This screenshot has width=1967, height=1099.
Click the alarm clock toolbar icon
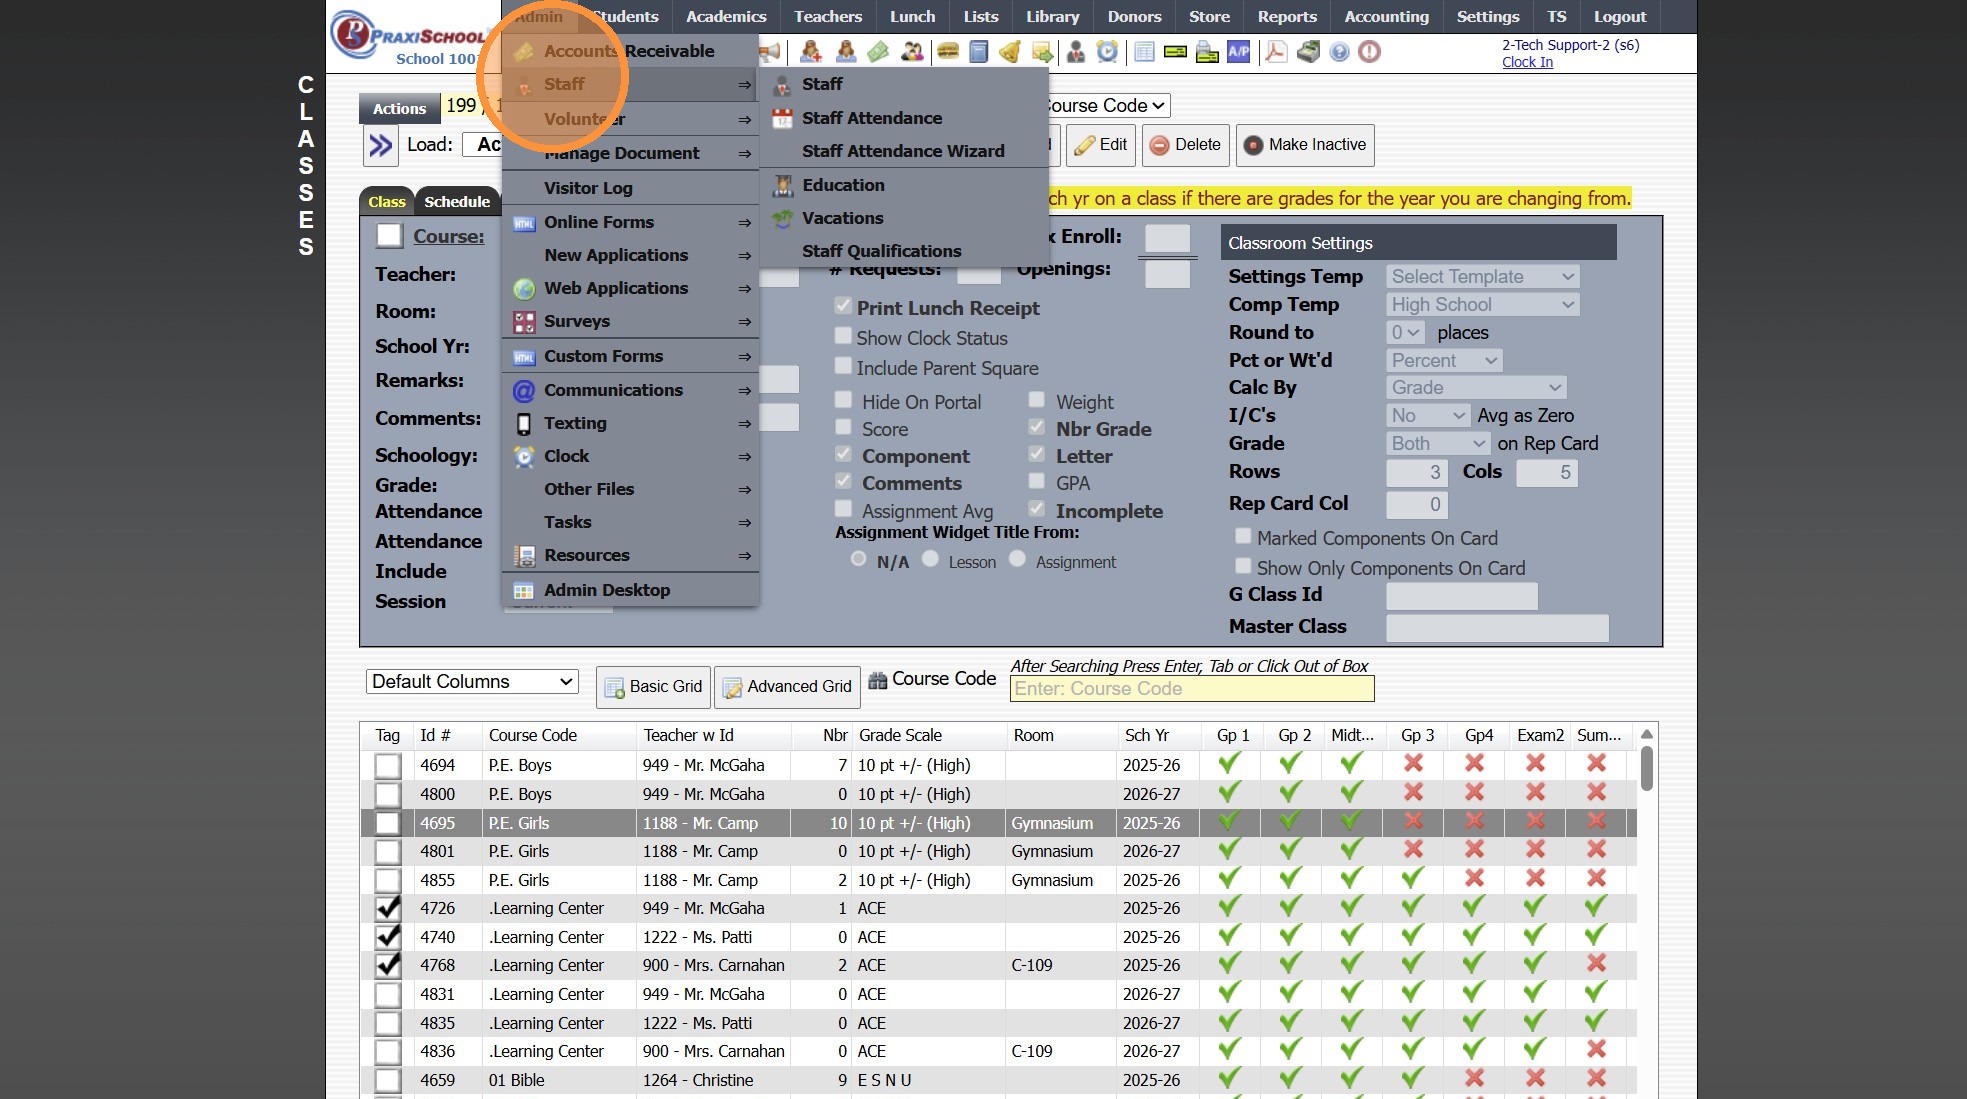(1107, 52)
